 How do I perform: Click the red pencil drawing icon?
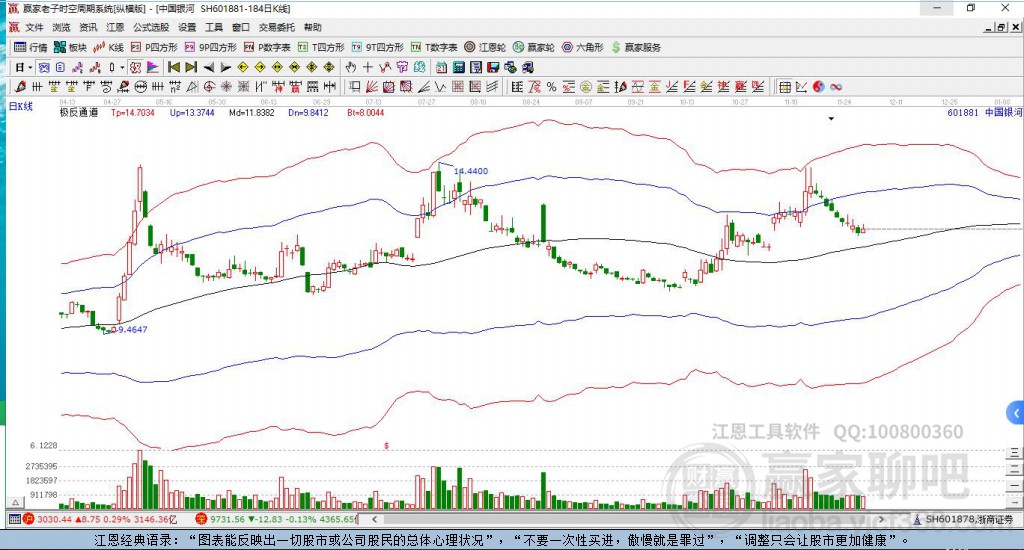[20, 86]
